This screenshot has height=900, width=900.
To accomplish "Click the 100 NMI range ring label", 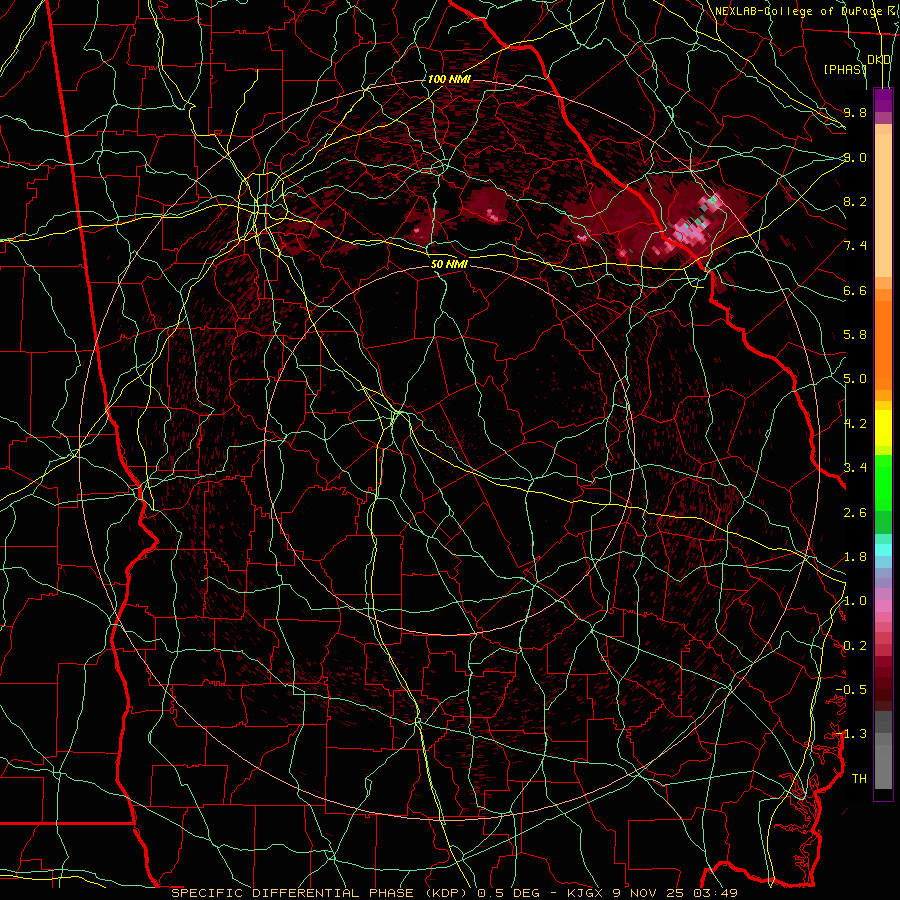I will [x=449, y=79].
